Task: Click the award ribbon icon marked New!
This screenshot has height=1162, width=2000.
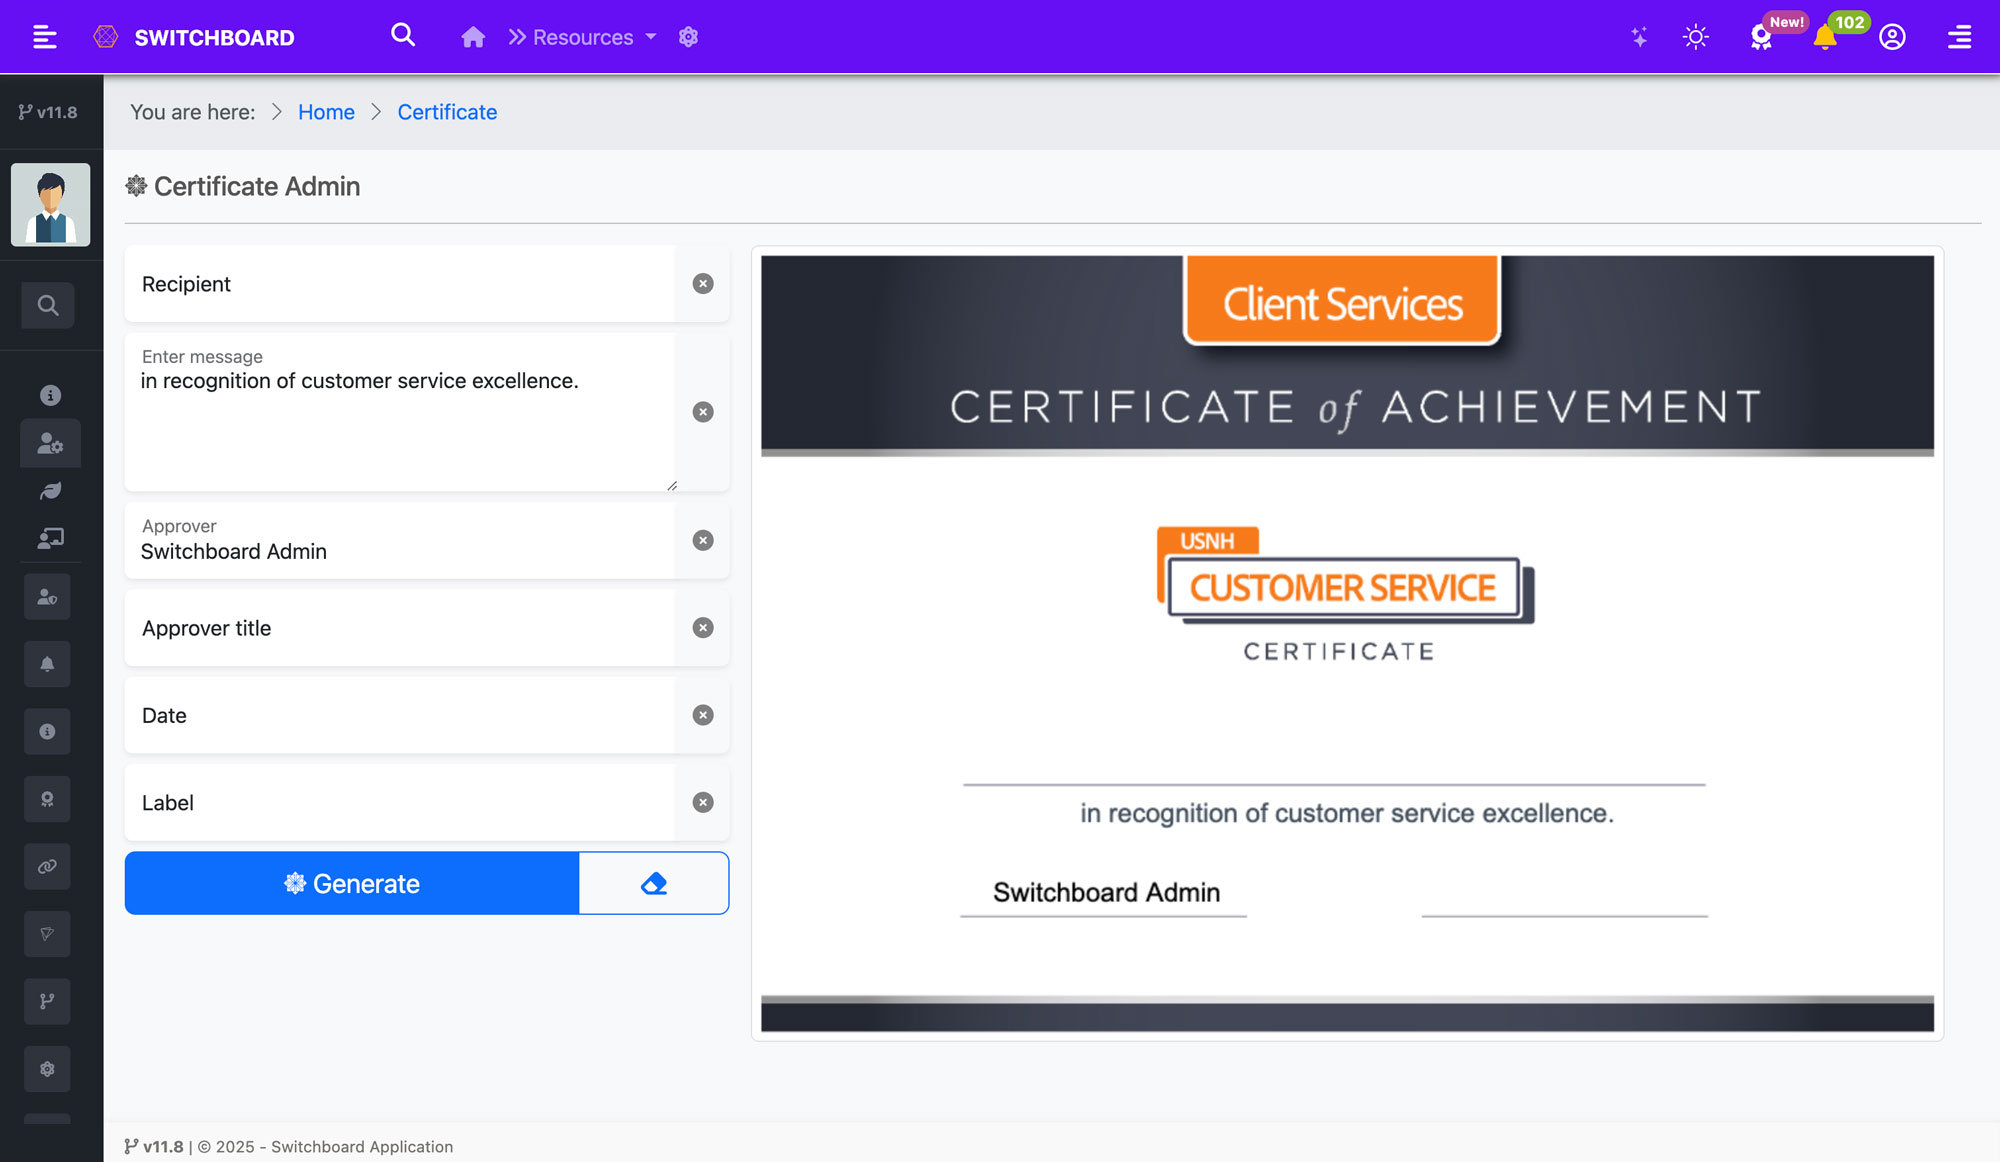Action: [1761, 38]
